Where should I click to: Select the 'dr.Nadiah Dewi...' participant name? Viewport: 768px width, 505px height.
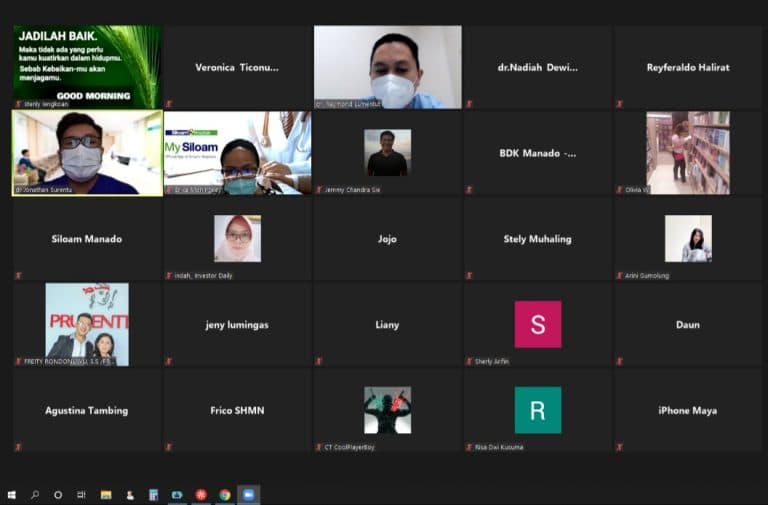click(x=538, y=68)
